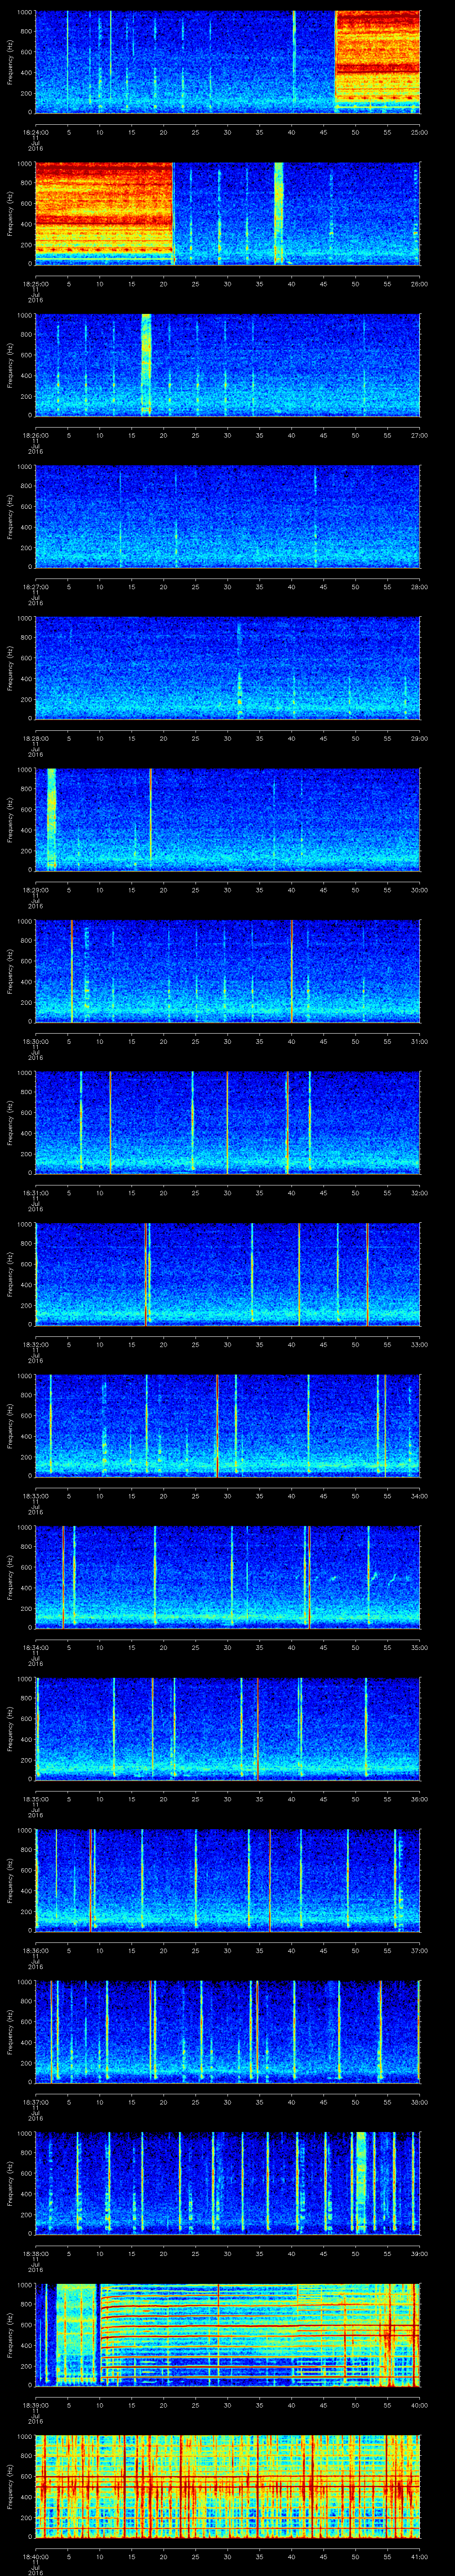Image resolution: width=455 pixels, height=2576 pixels.
Task: Click the '18:40:00' start time label
Action: point(35,2557)
